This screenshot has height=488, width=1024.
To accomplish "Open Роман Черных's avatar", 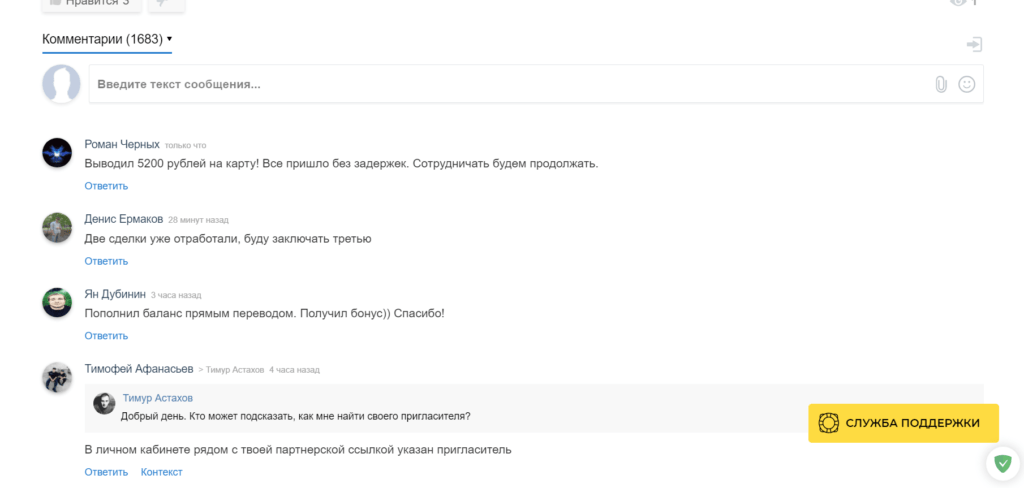I will [57, 154].
